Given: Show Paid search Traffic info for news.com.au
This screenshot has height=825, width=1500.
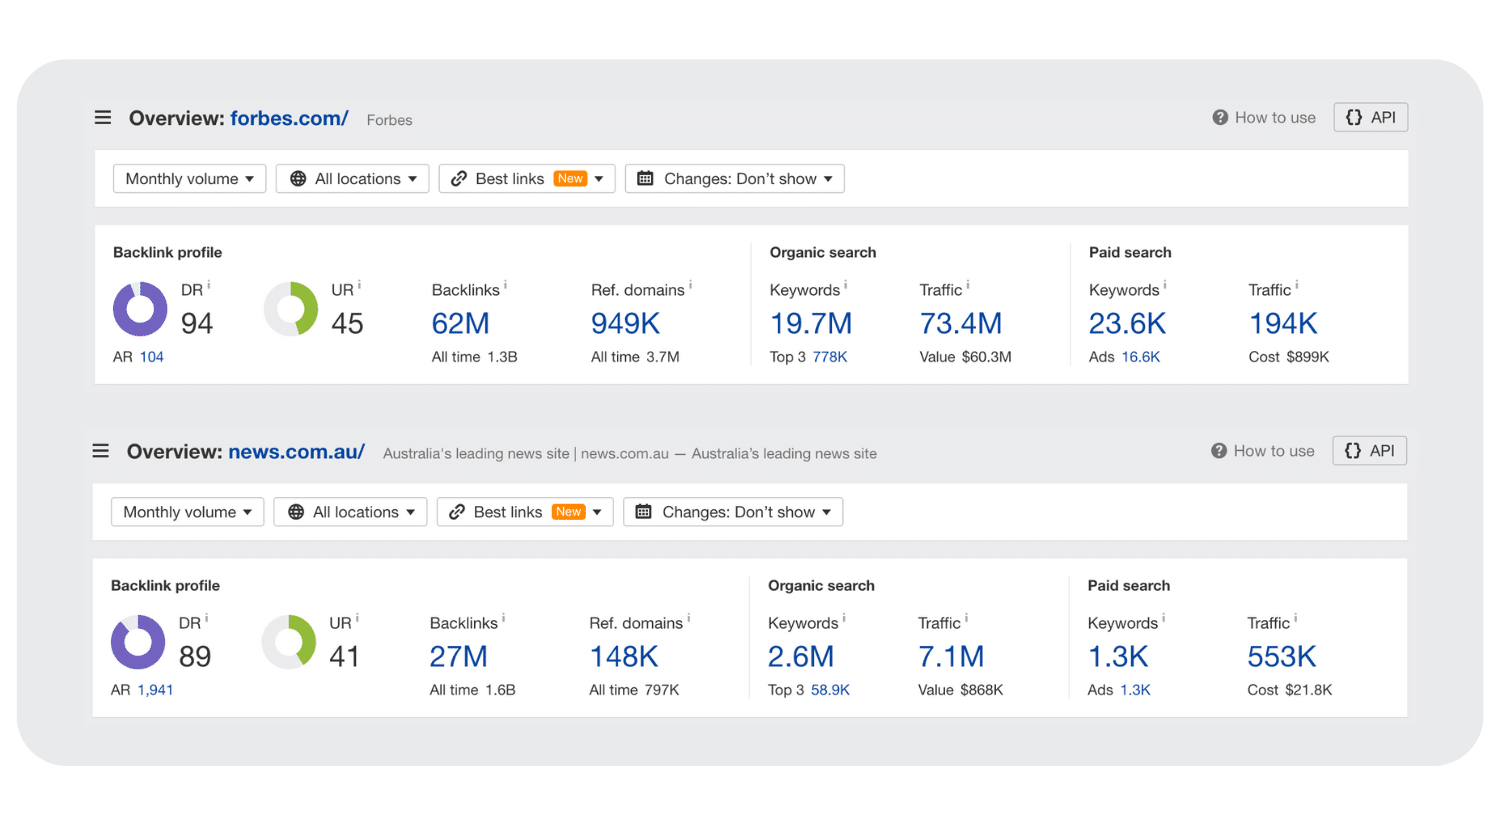Looking at the screenshot, I should tap(1295, 619).
